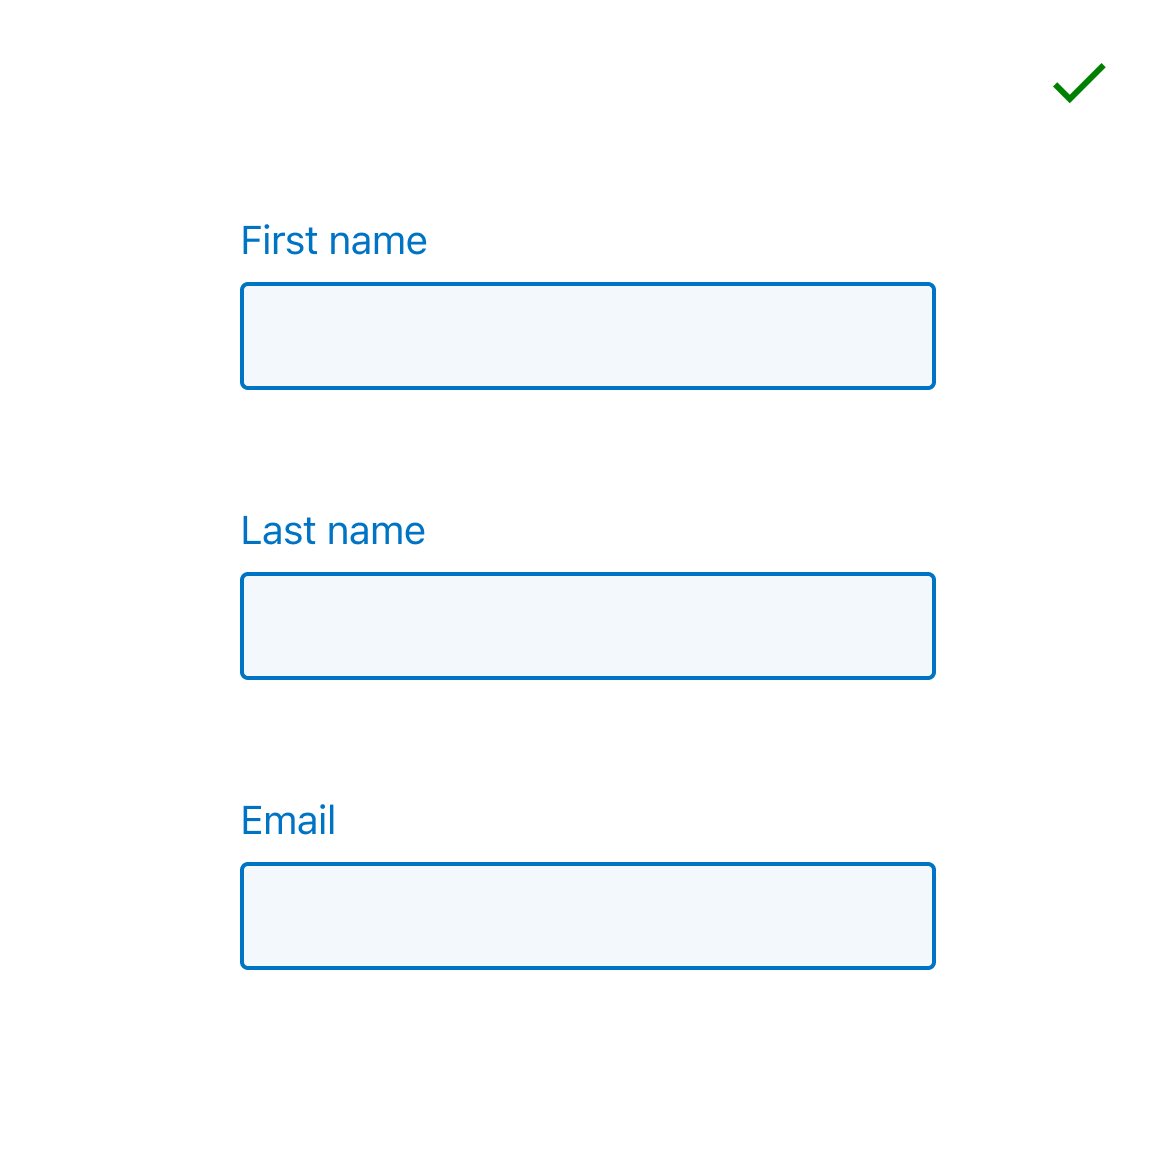Select the text field under Email

click(x=588, y=916)
